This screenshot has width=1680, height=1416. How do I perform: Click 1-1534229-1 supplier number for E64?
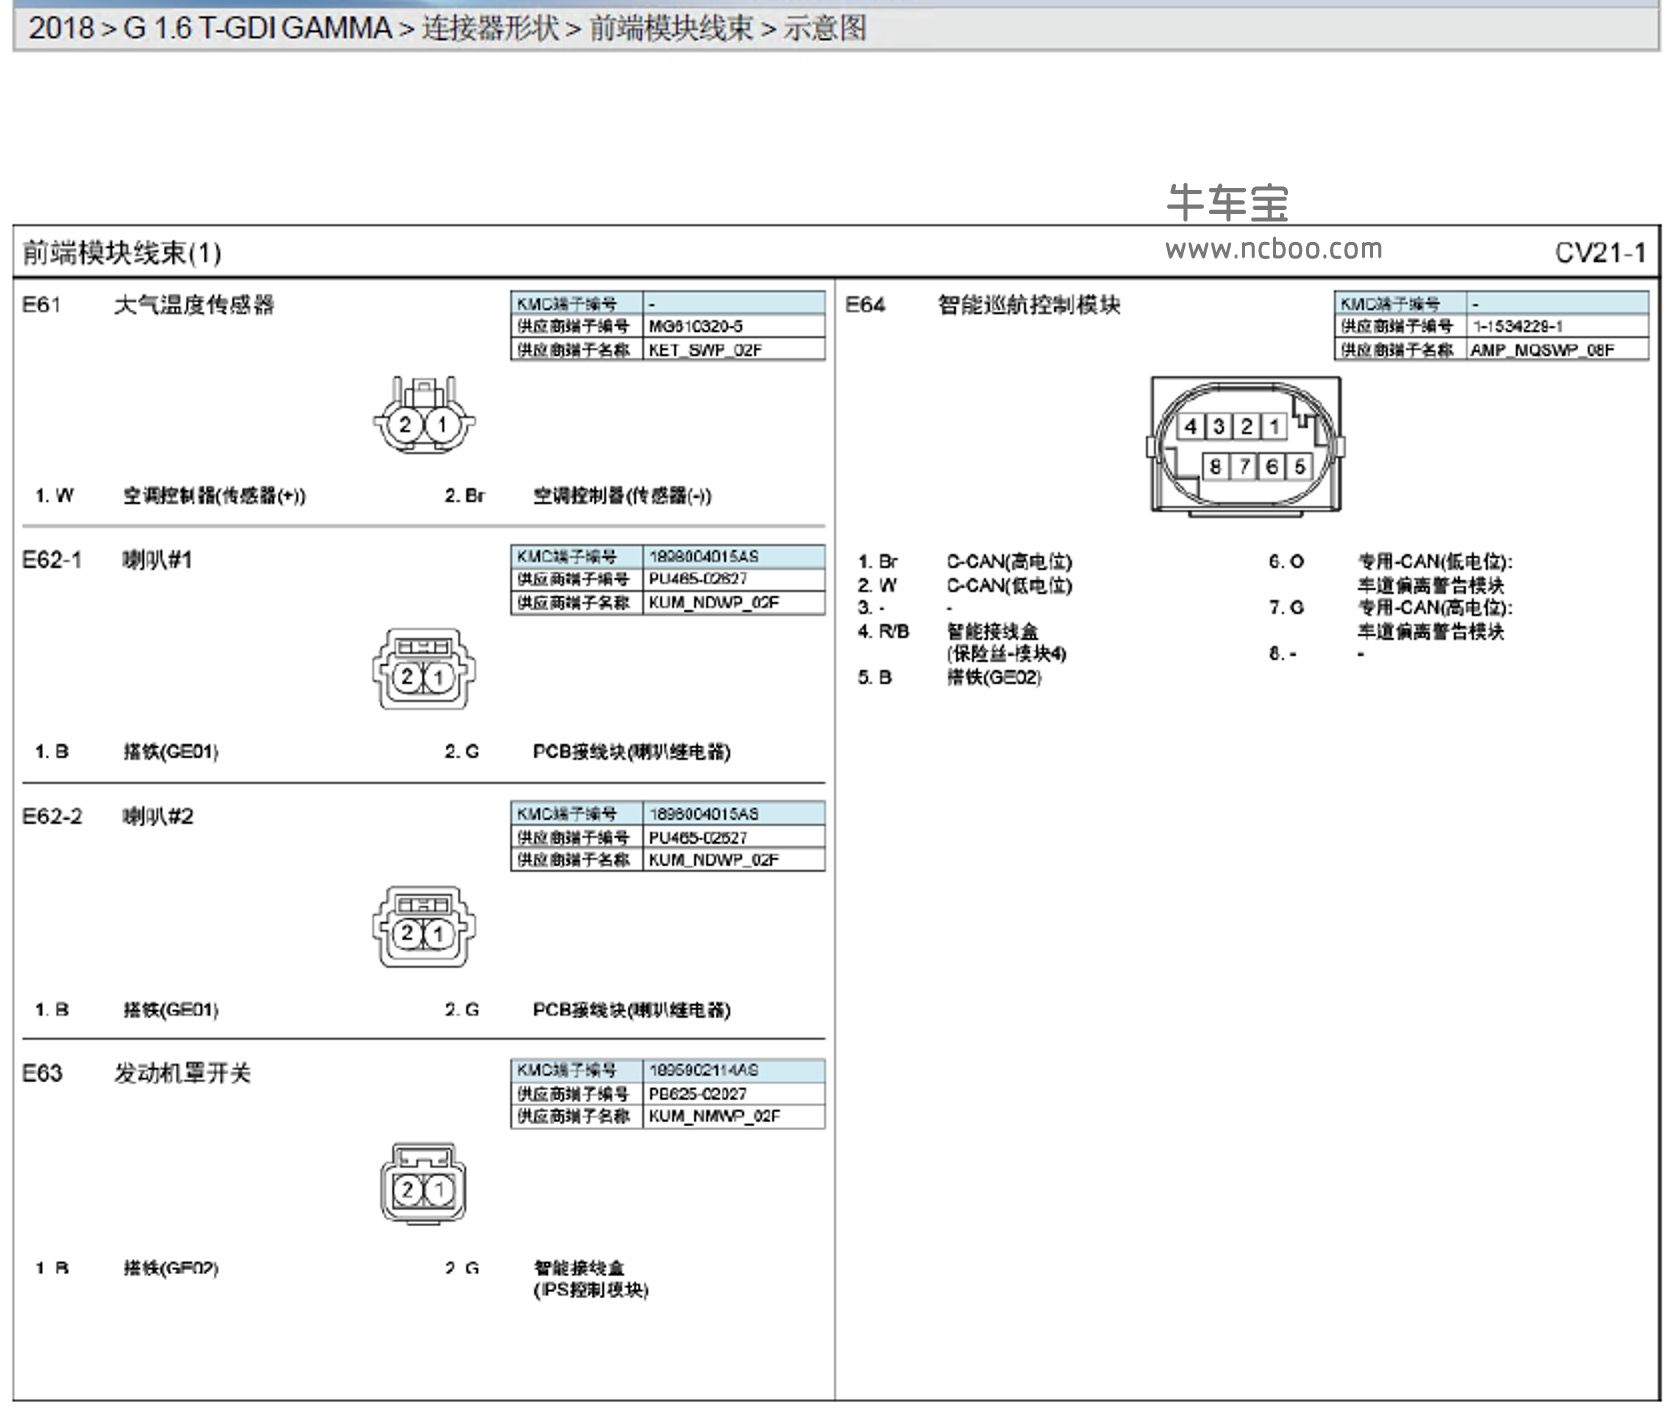click(x=1557, y=326)
